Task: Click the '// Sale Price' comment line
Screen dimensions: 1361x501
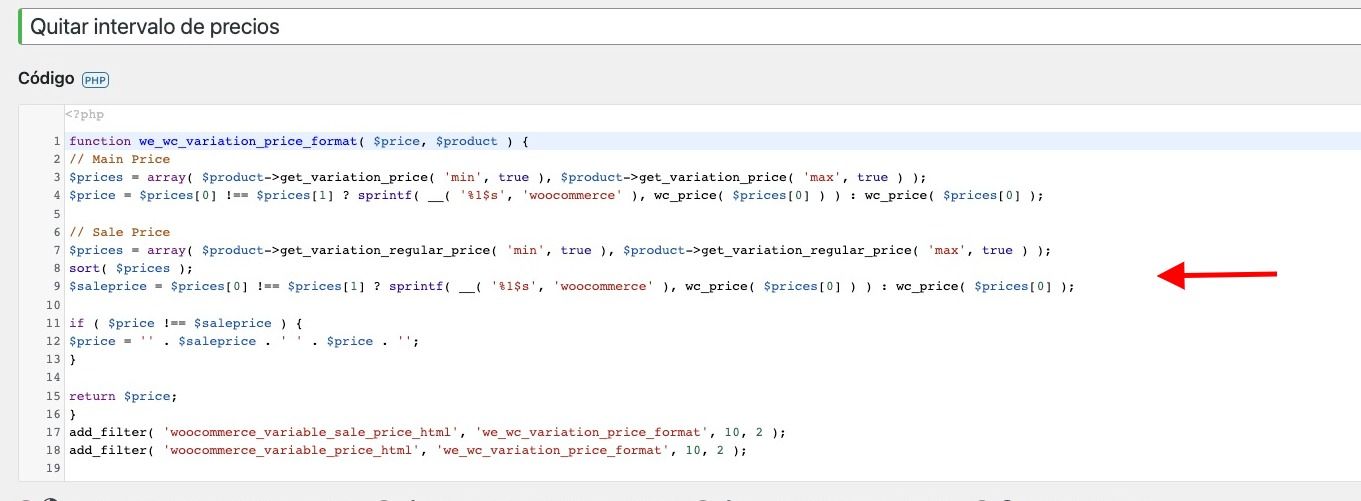Action: [x=120, y=232]
